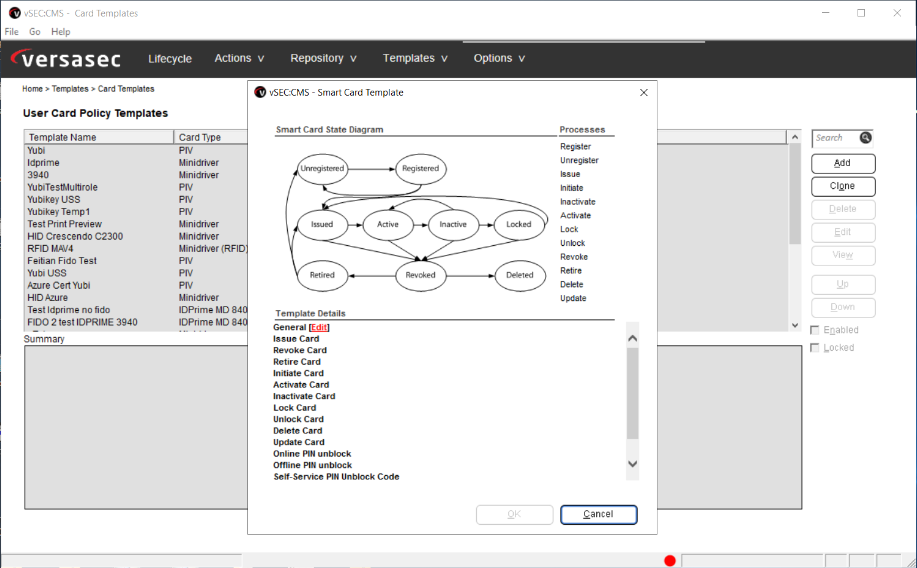Screen dimensions: 917x568
Task: Close the Smart Card Template dialog
Action: point(643,92)
